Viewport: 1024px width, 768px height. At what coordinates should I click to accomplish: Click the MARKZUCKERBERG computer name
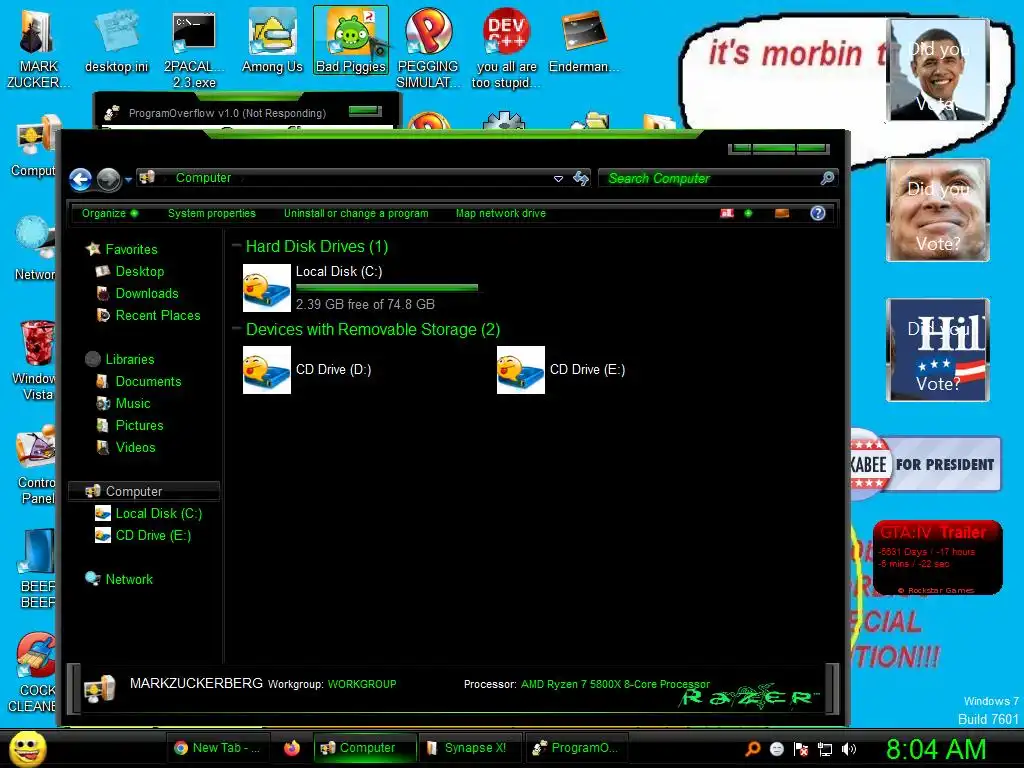click(x=196, y=684)
